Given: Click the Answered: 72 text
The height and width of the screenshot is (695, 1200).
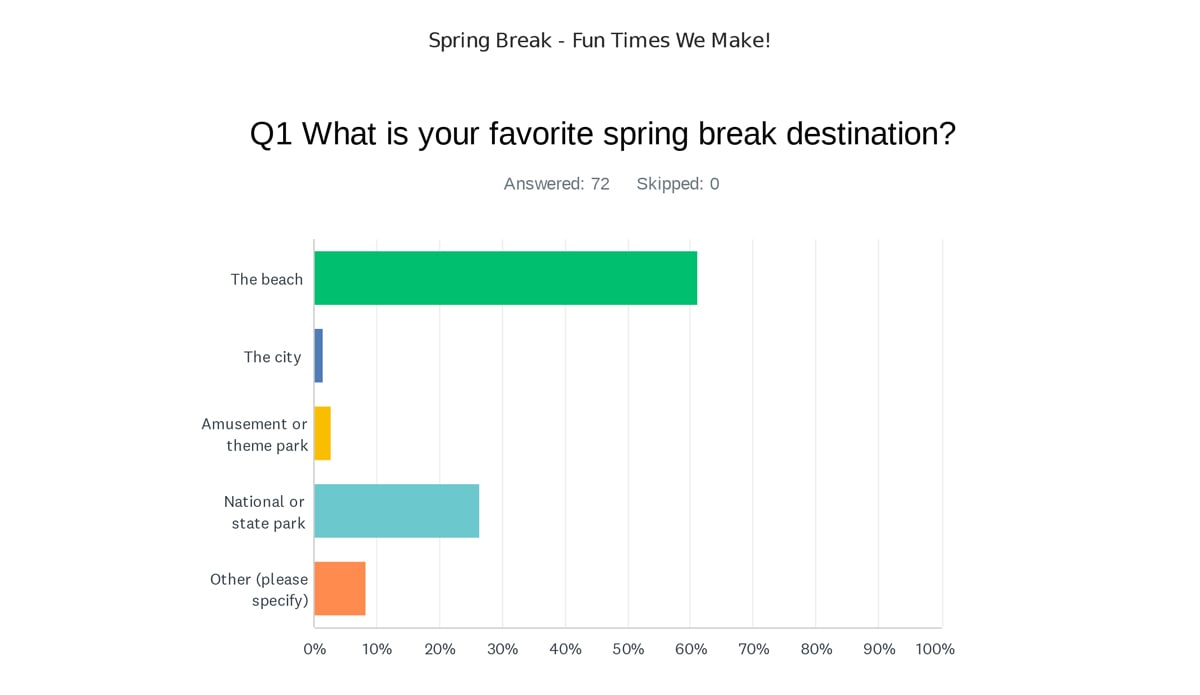Looking at the screenshot, I should (557, 184).
